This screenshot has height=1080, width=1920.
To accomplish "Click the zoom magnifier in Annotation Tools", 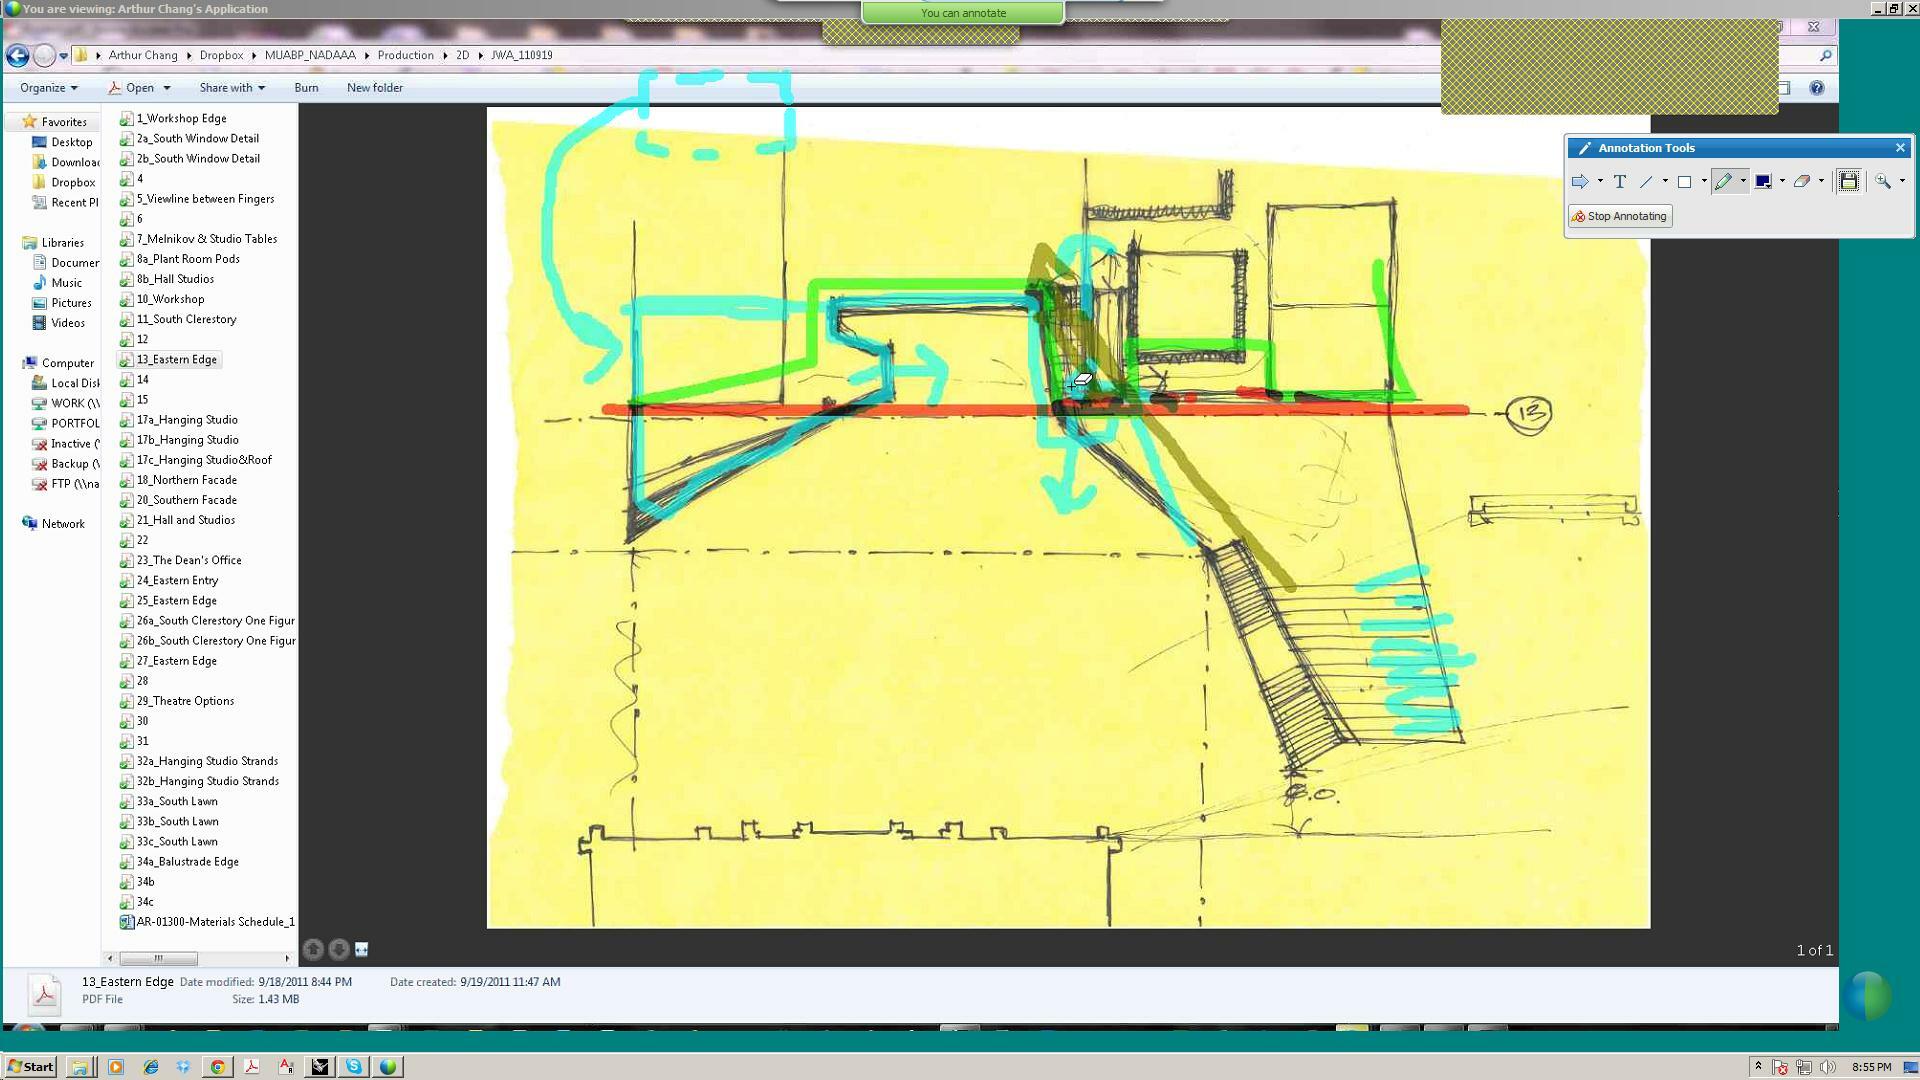I will (1883, 182).
